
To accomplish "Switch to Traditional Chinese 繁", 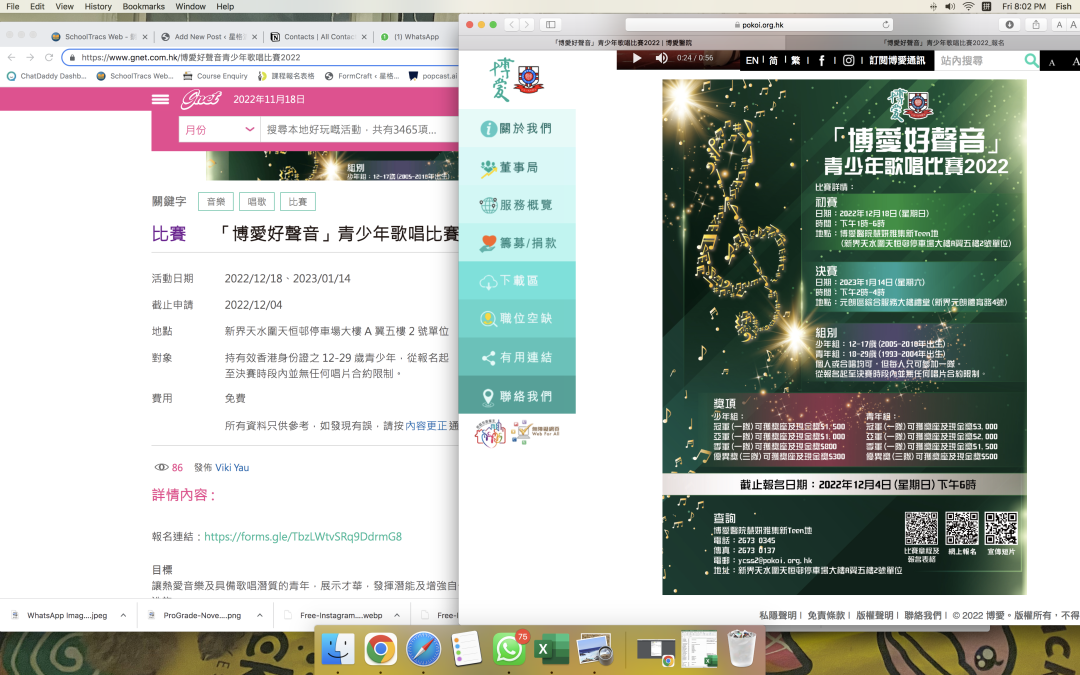I will coord(796,61).
